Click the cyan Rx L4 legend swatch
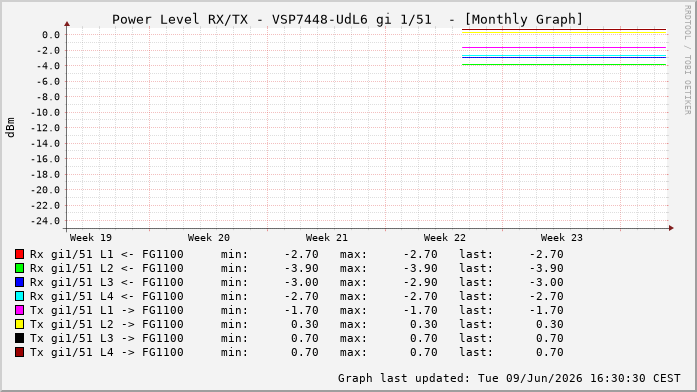Viewport: 697px width, 392px height. click(x=20, y=296)
